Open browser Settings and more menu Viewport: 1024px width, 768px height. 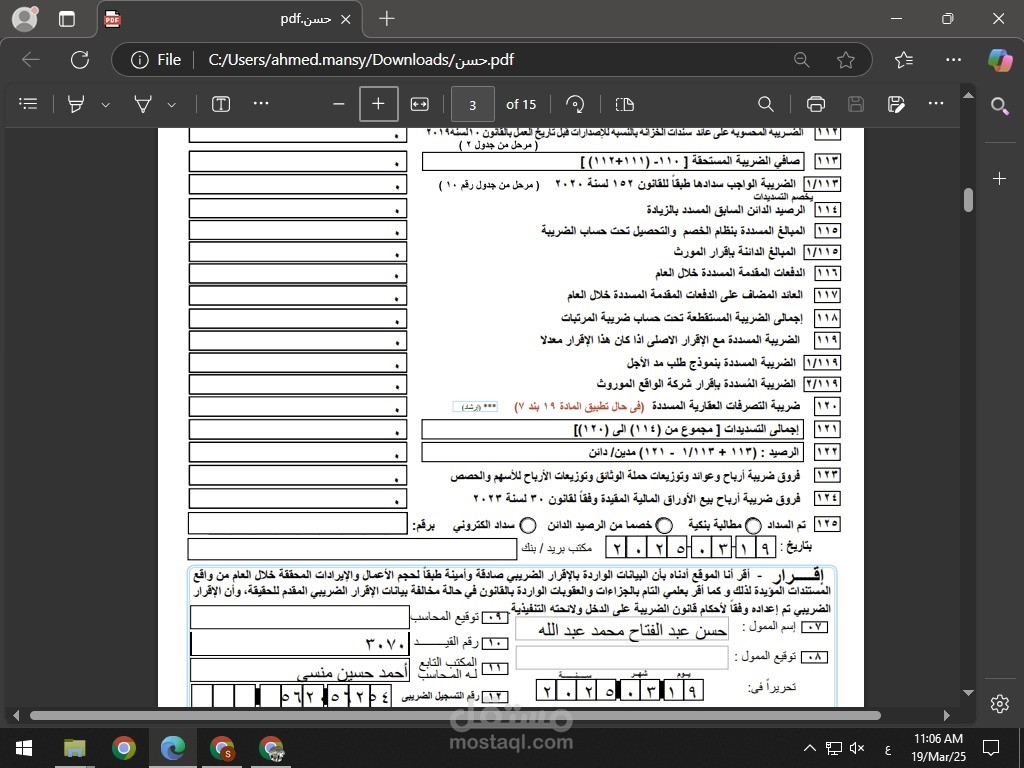(953, 60)
